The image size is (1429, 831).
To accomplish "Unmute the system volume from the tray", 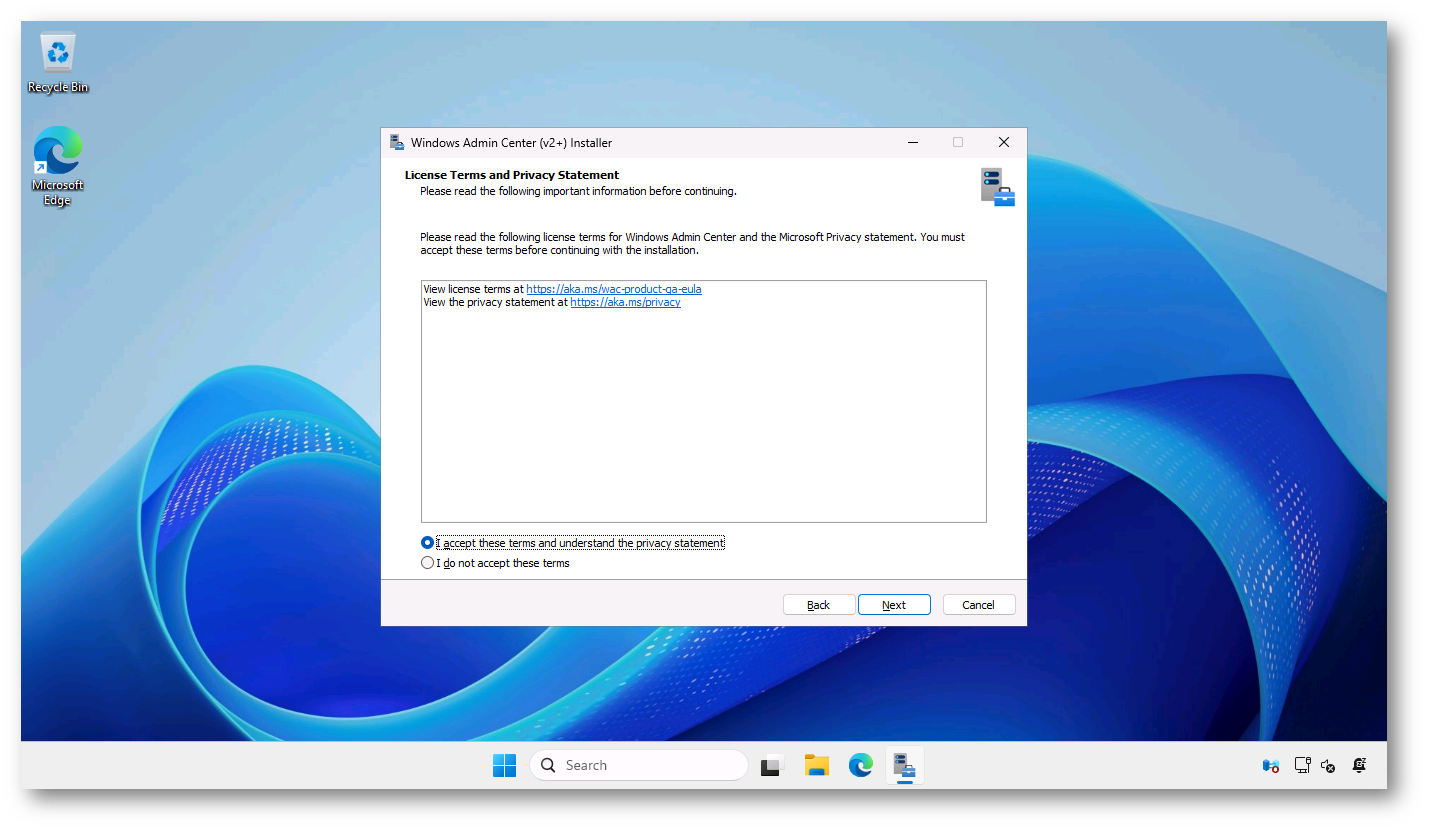I will [1328, 765].
